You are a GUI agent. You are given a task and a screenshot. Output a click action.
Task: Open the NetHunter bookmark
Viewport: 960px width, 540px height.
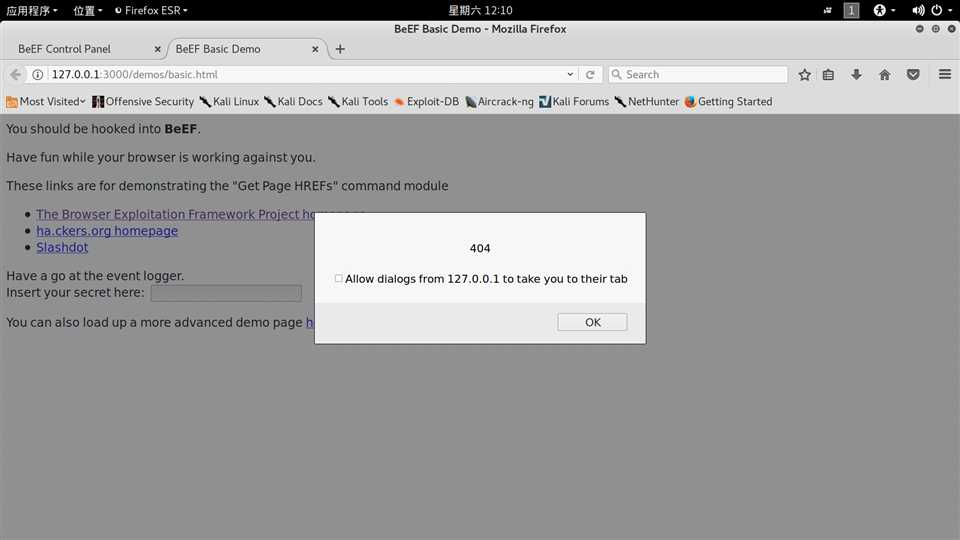(x=647, y=102)
